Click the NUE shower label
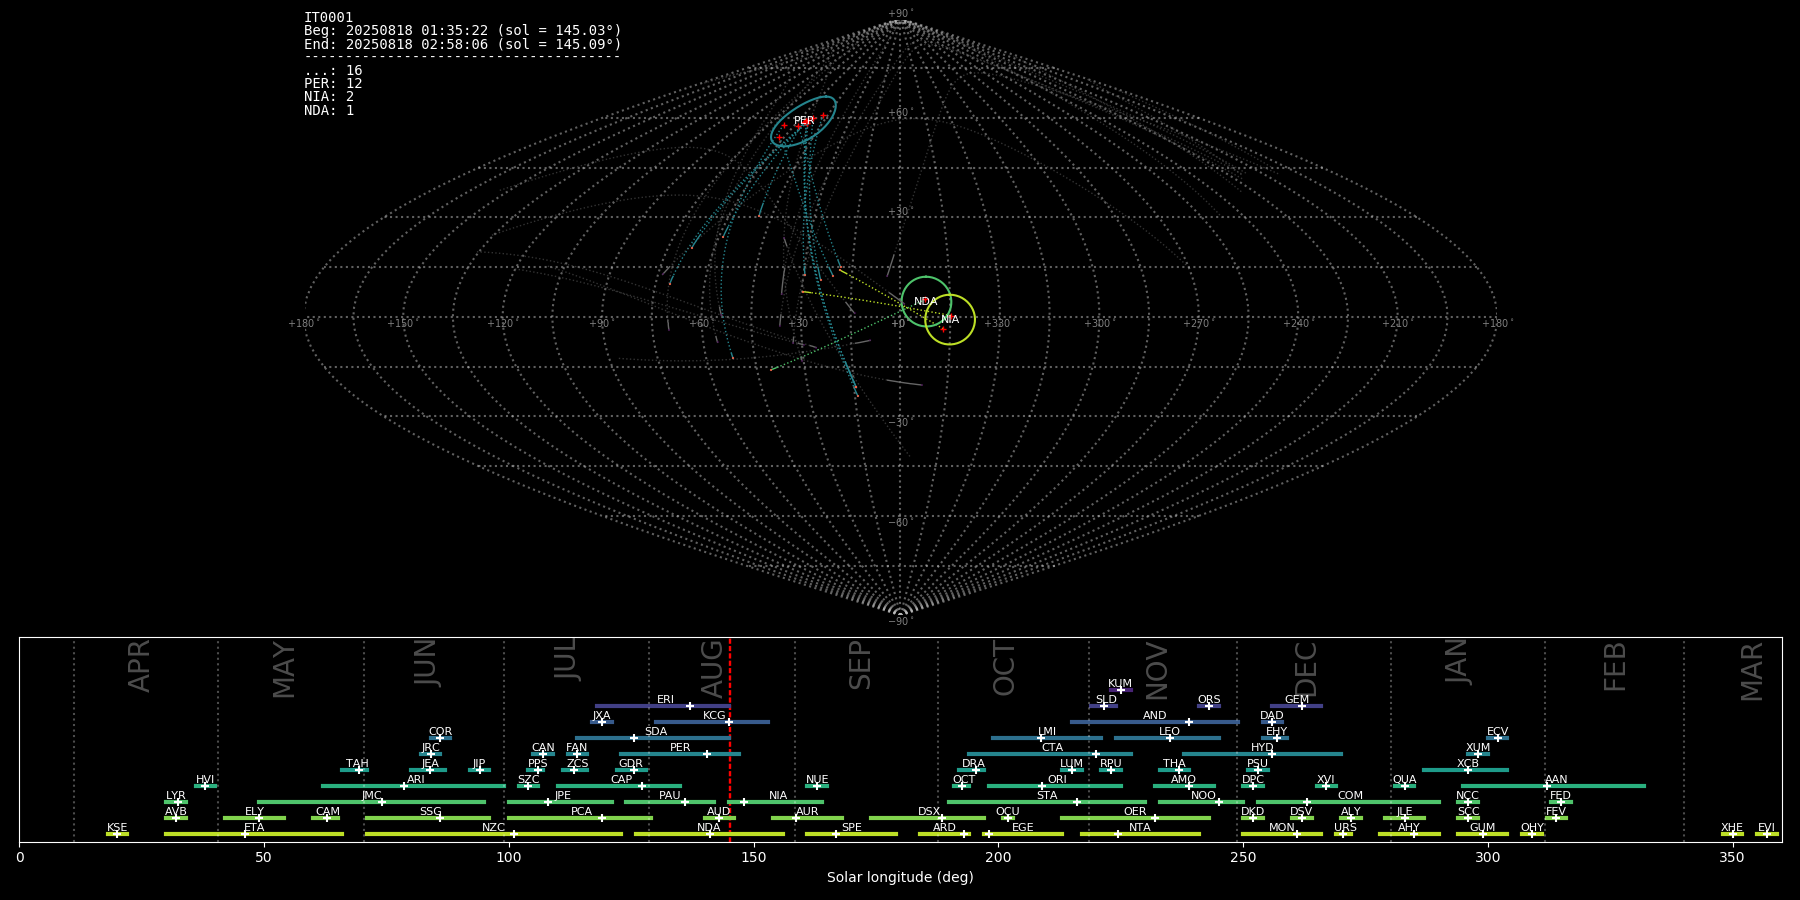Screen dimensions: 1800x900 click(817, 779)
